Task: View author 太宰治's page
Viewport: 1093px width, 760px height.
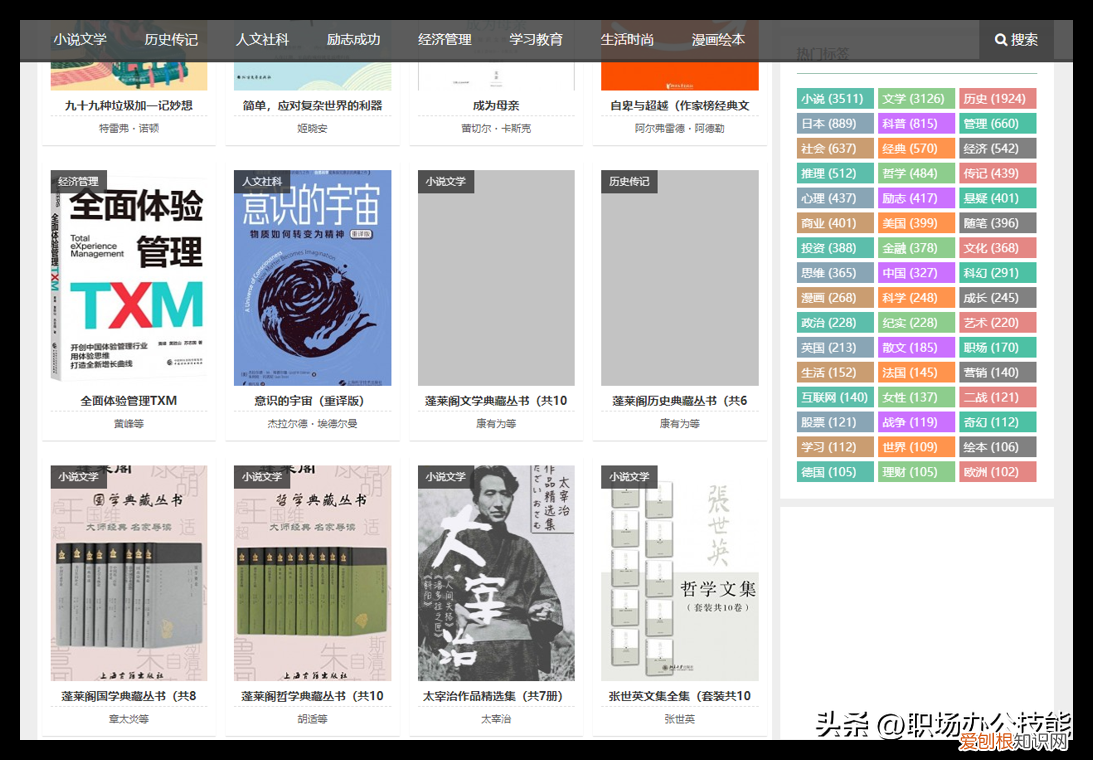Action: tap(495, 719)
